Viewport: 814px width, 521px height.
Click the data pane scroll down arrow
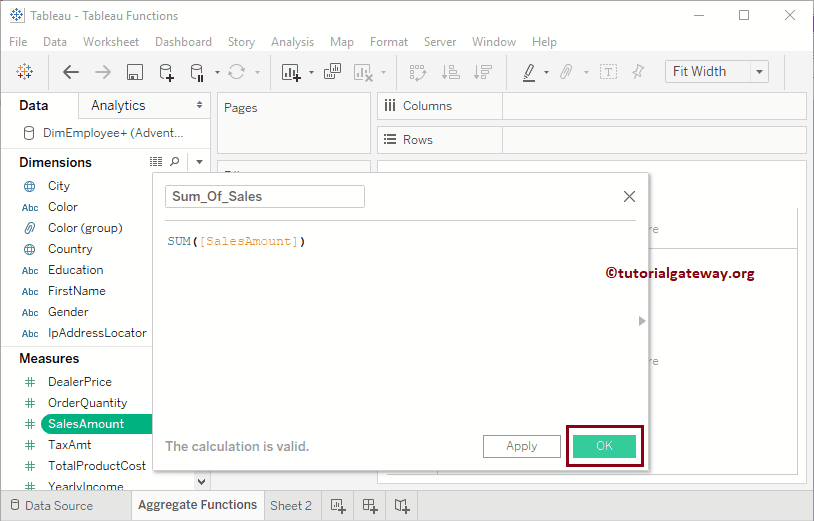click(x=201, y=482)
